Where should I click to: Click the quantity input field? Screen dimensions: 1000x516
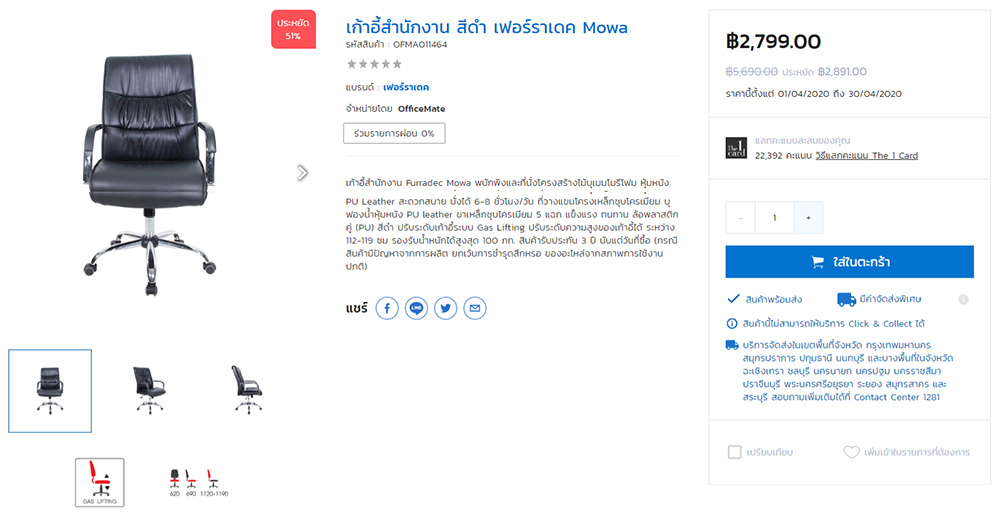tap(774, 217)
